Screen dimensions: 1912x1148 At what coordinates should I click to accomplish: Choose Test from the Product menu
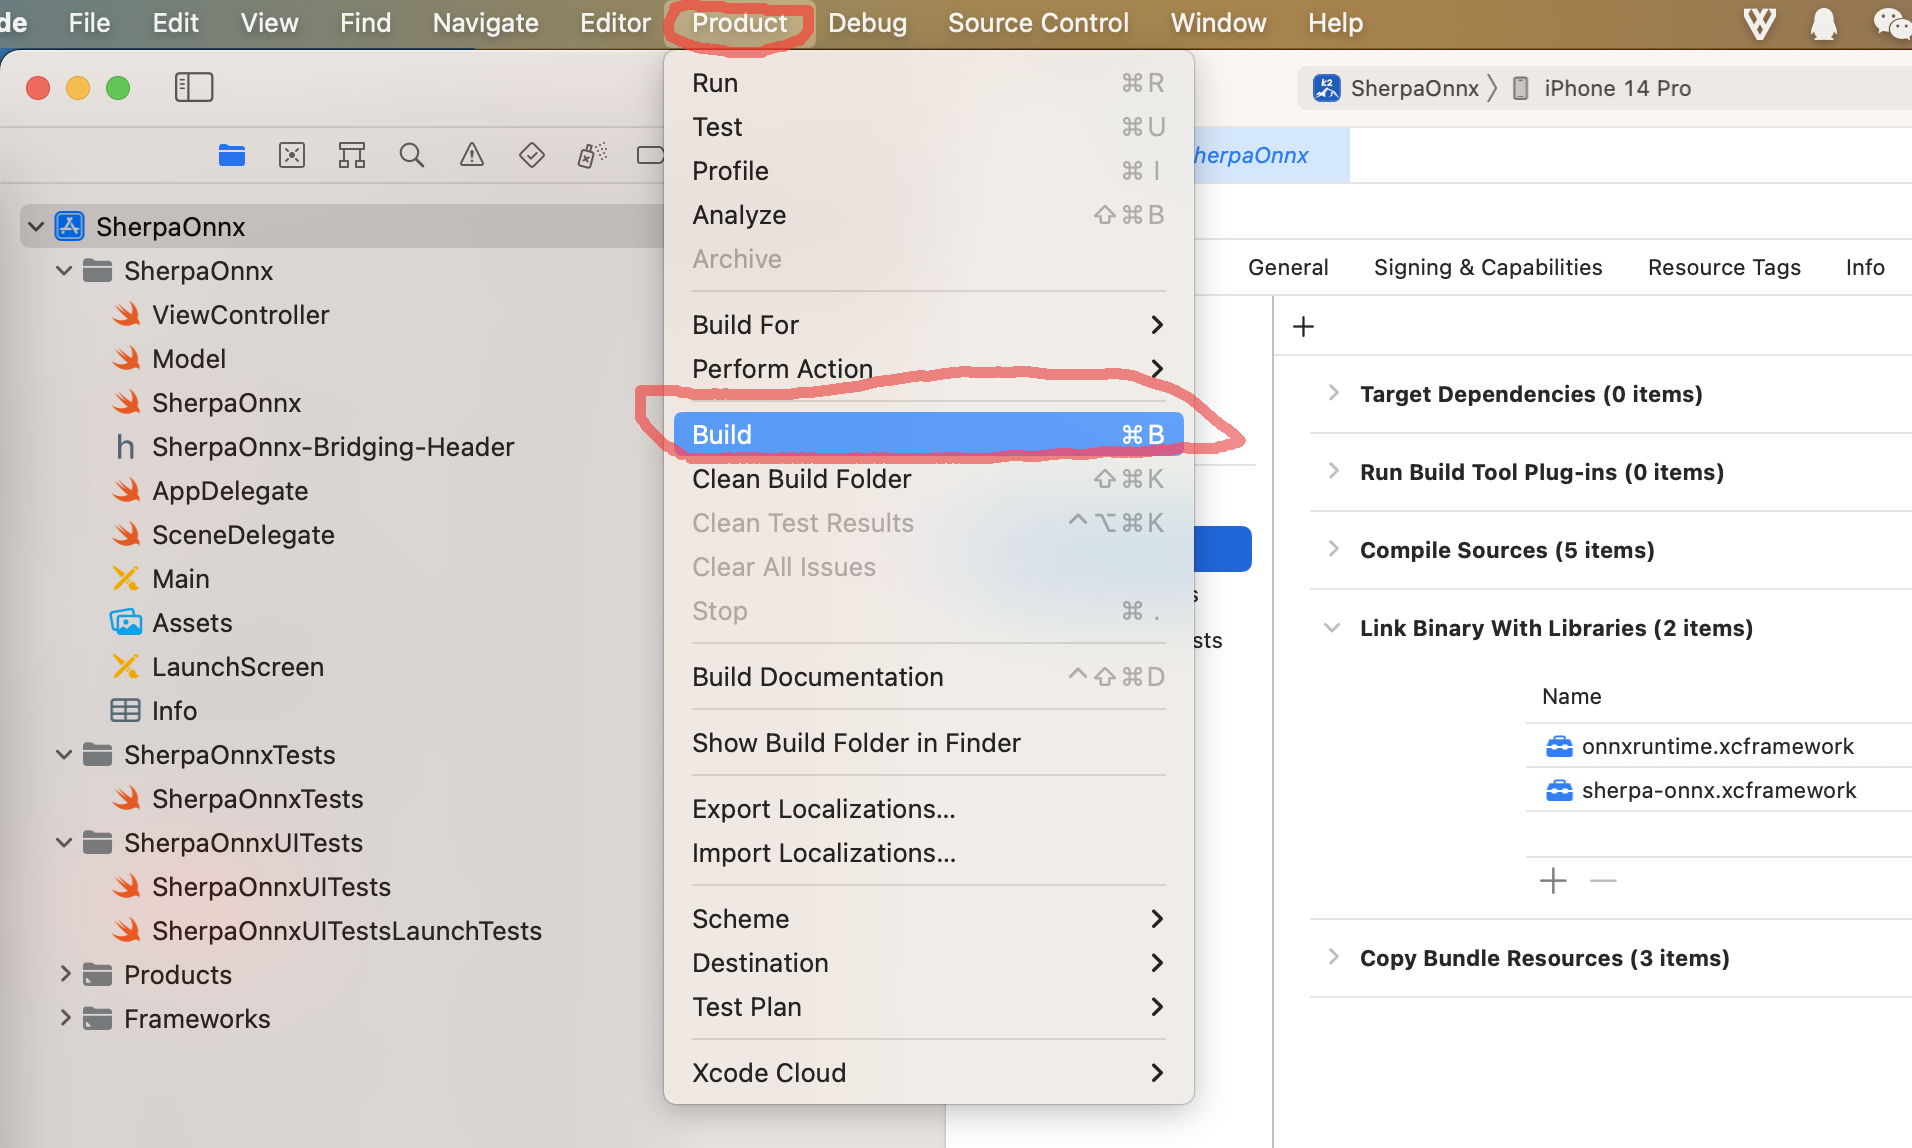pos(928,127)
